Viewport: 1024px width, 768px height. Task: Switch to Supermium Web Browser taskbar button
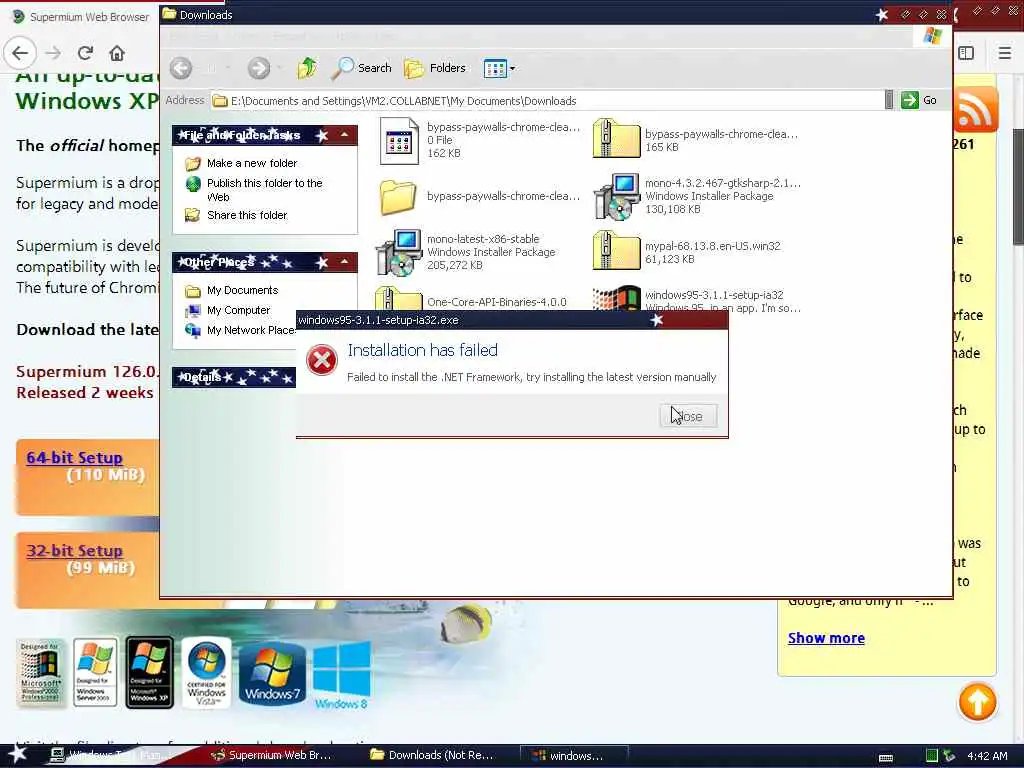(273, 756)
